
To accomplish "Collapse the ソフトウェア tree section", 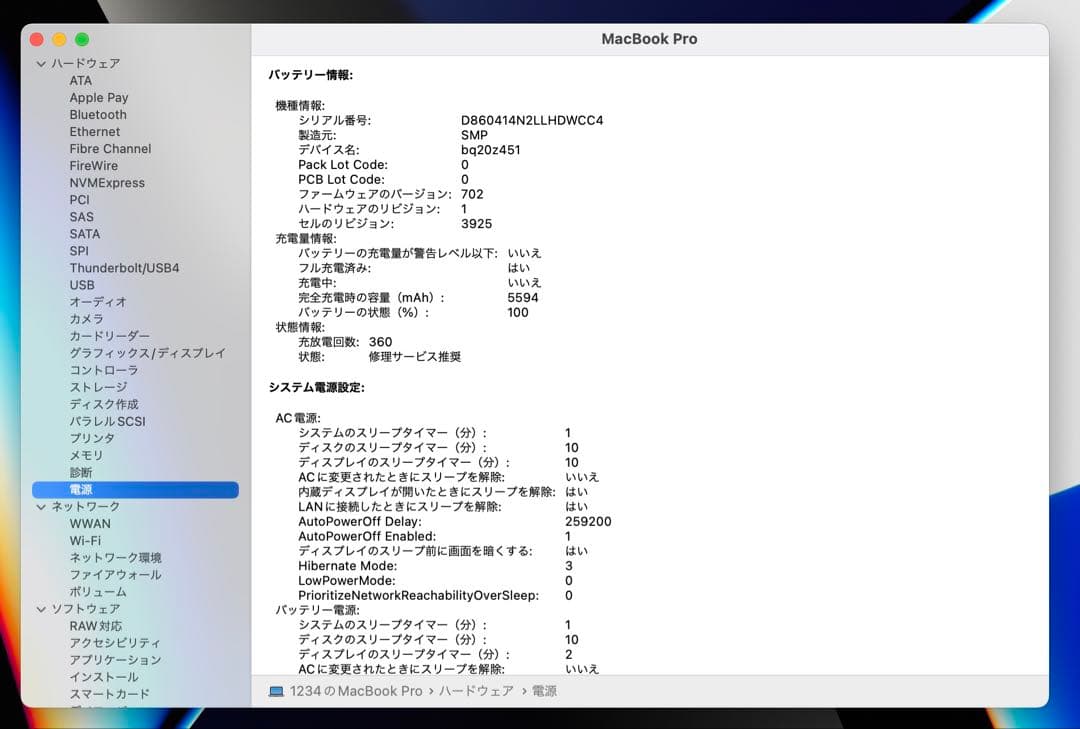I will pos(40,608).
